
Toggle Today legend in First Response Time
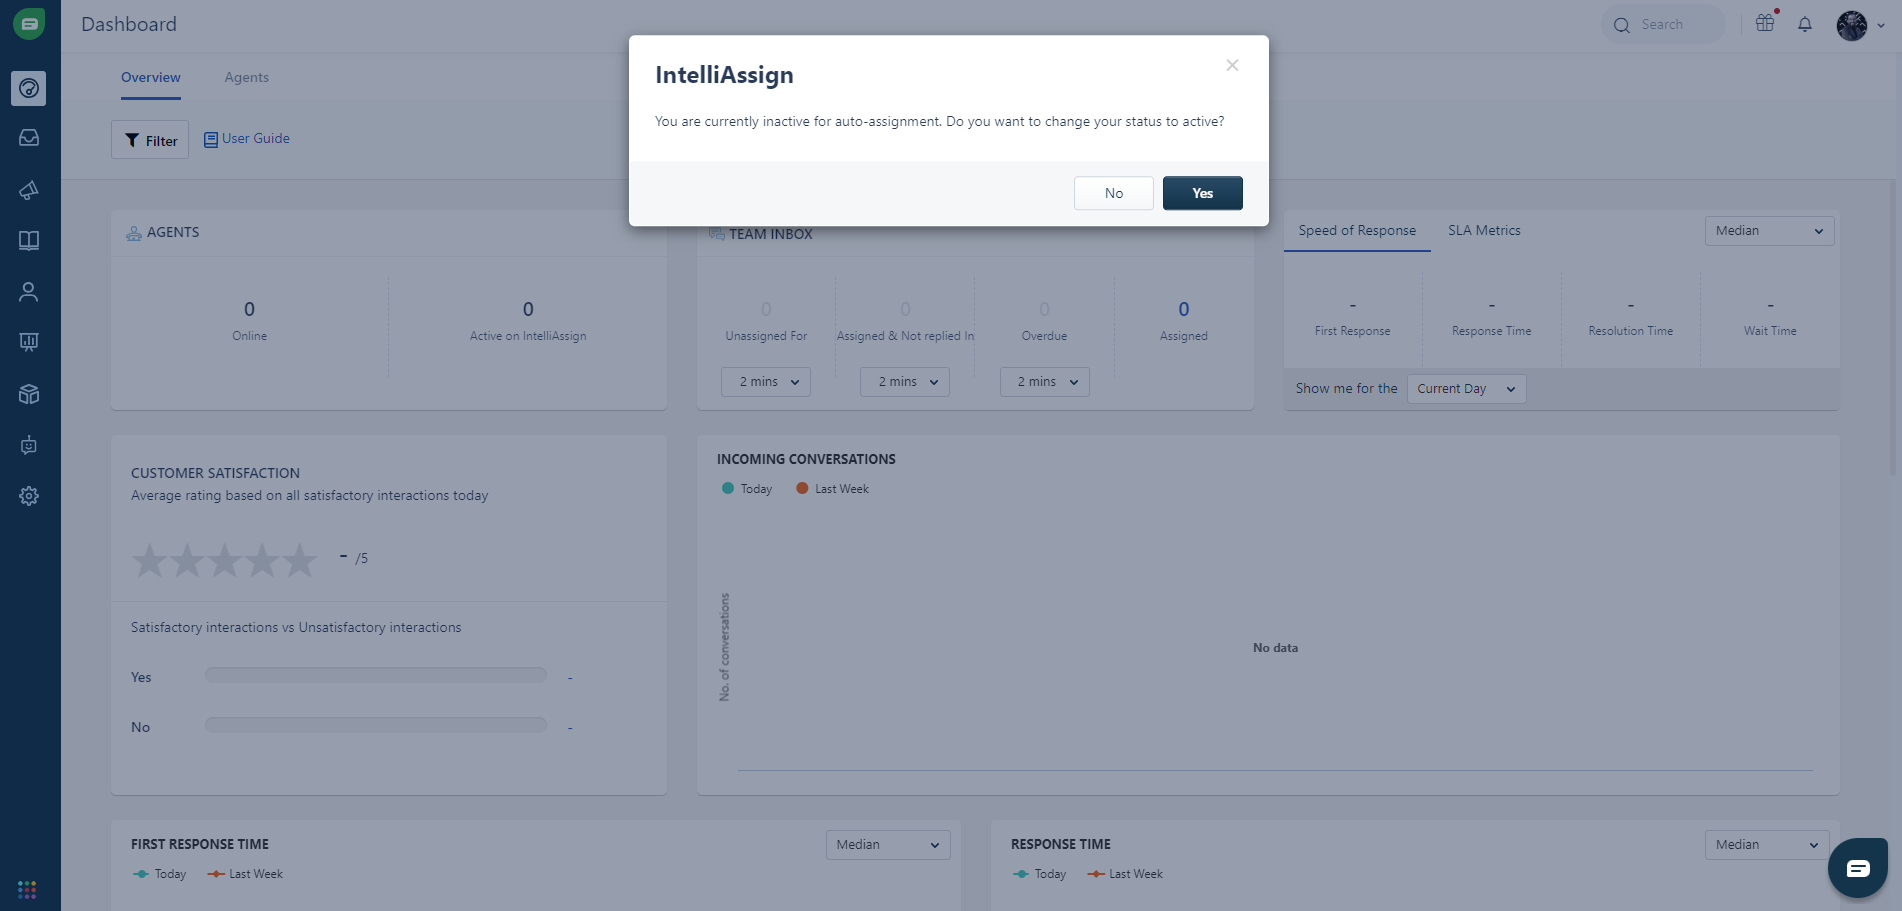coord(160,874)
